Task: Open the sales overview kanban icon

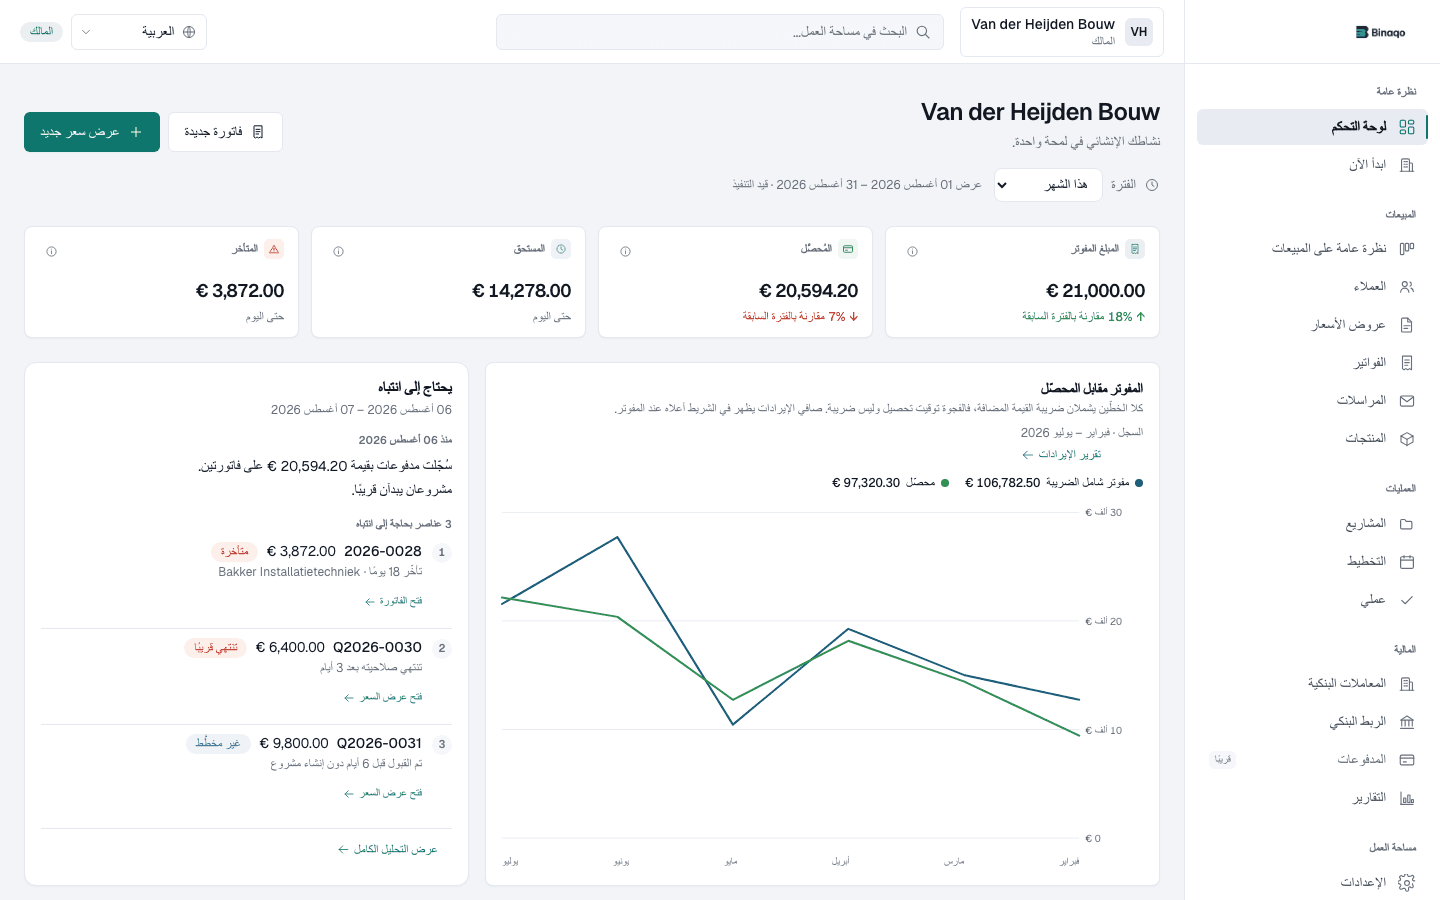Action: tap(1407, 248)
